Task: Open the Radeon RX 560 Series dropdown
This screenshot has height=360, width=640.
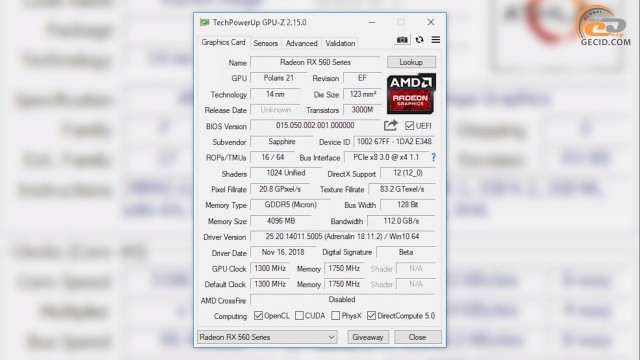Action: [267, 337]
